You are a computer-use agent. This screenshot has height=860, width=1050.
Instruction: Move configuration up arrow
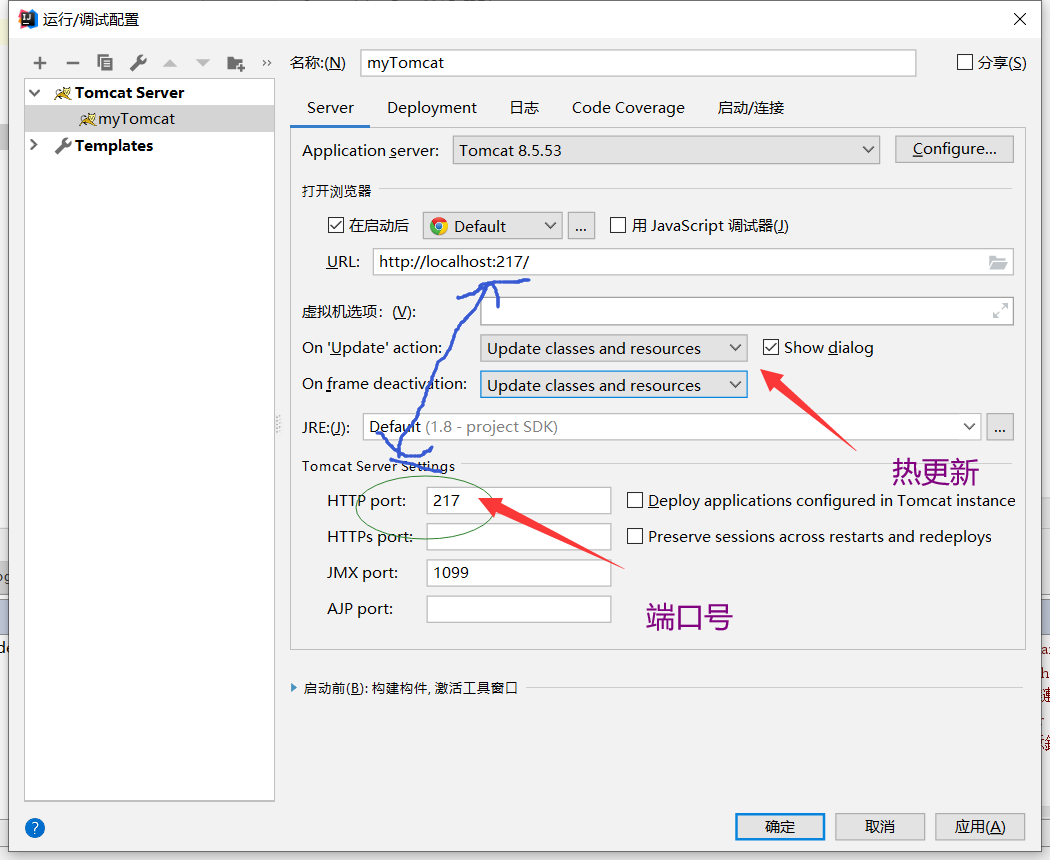pyautogui.click(x=170, y=63)
